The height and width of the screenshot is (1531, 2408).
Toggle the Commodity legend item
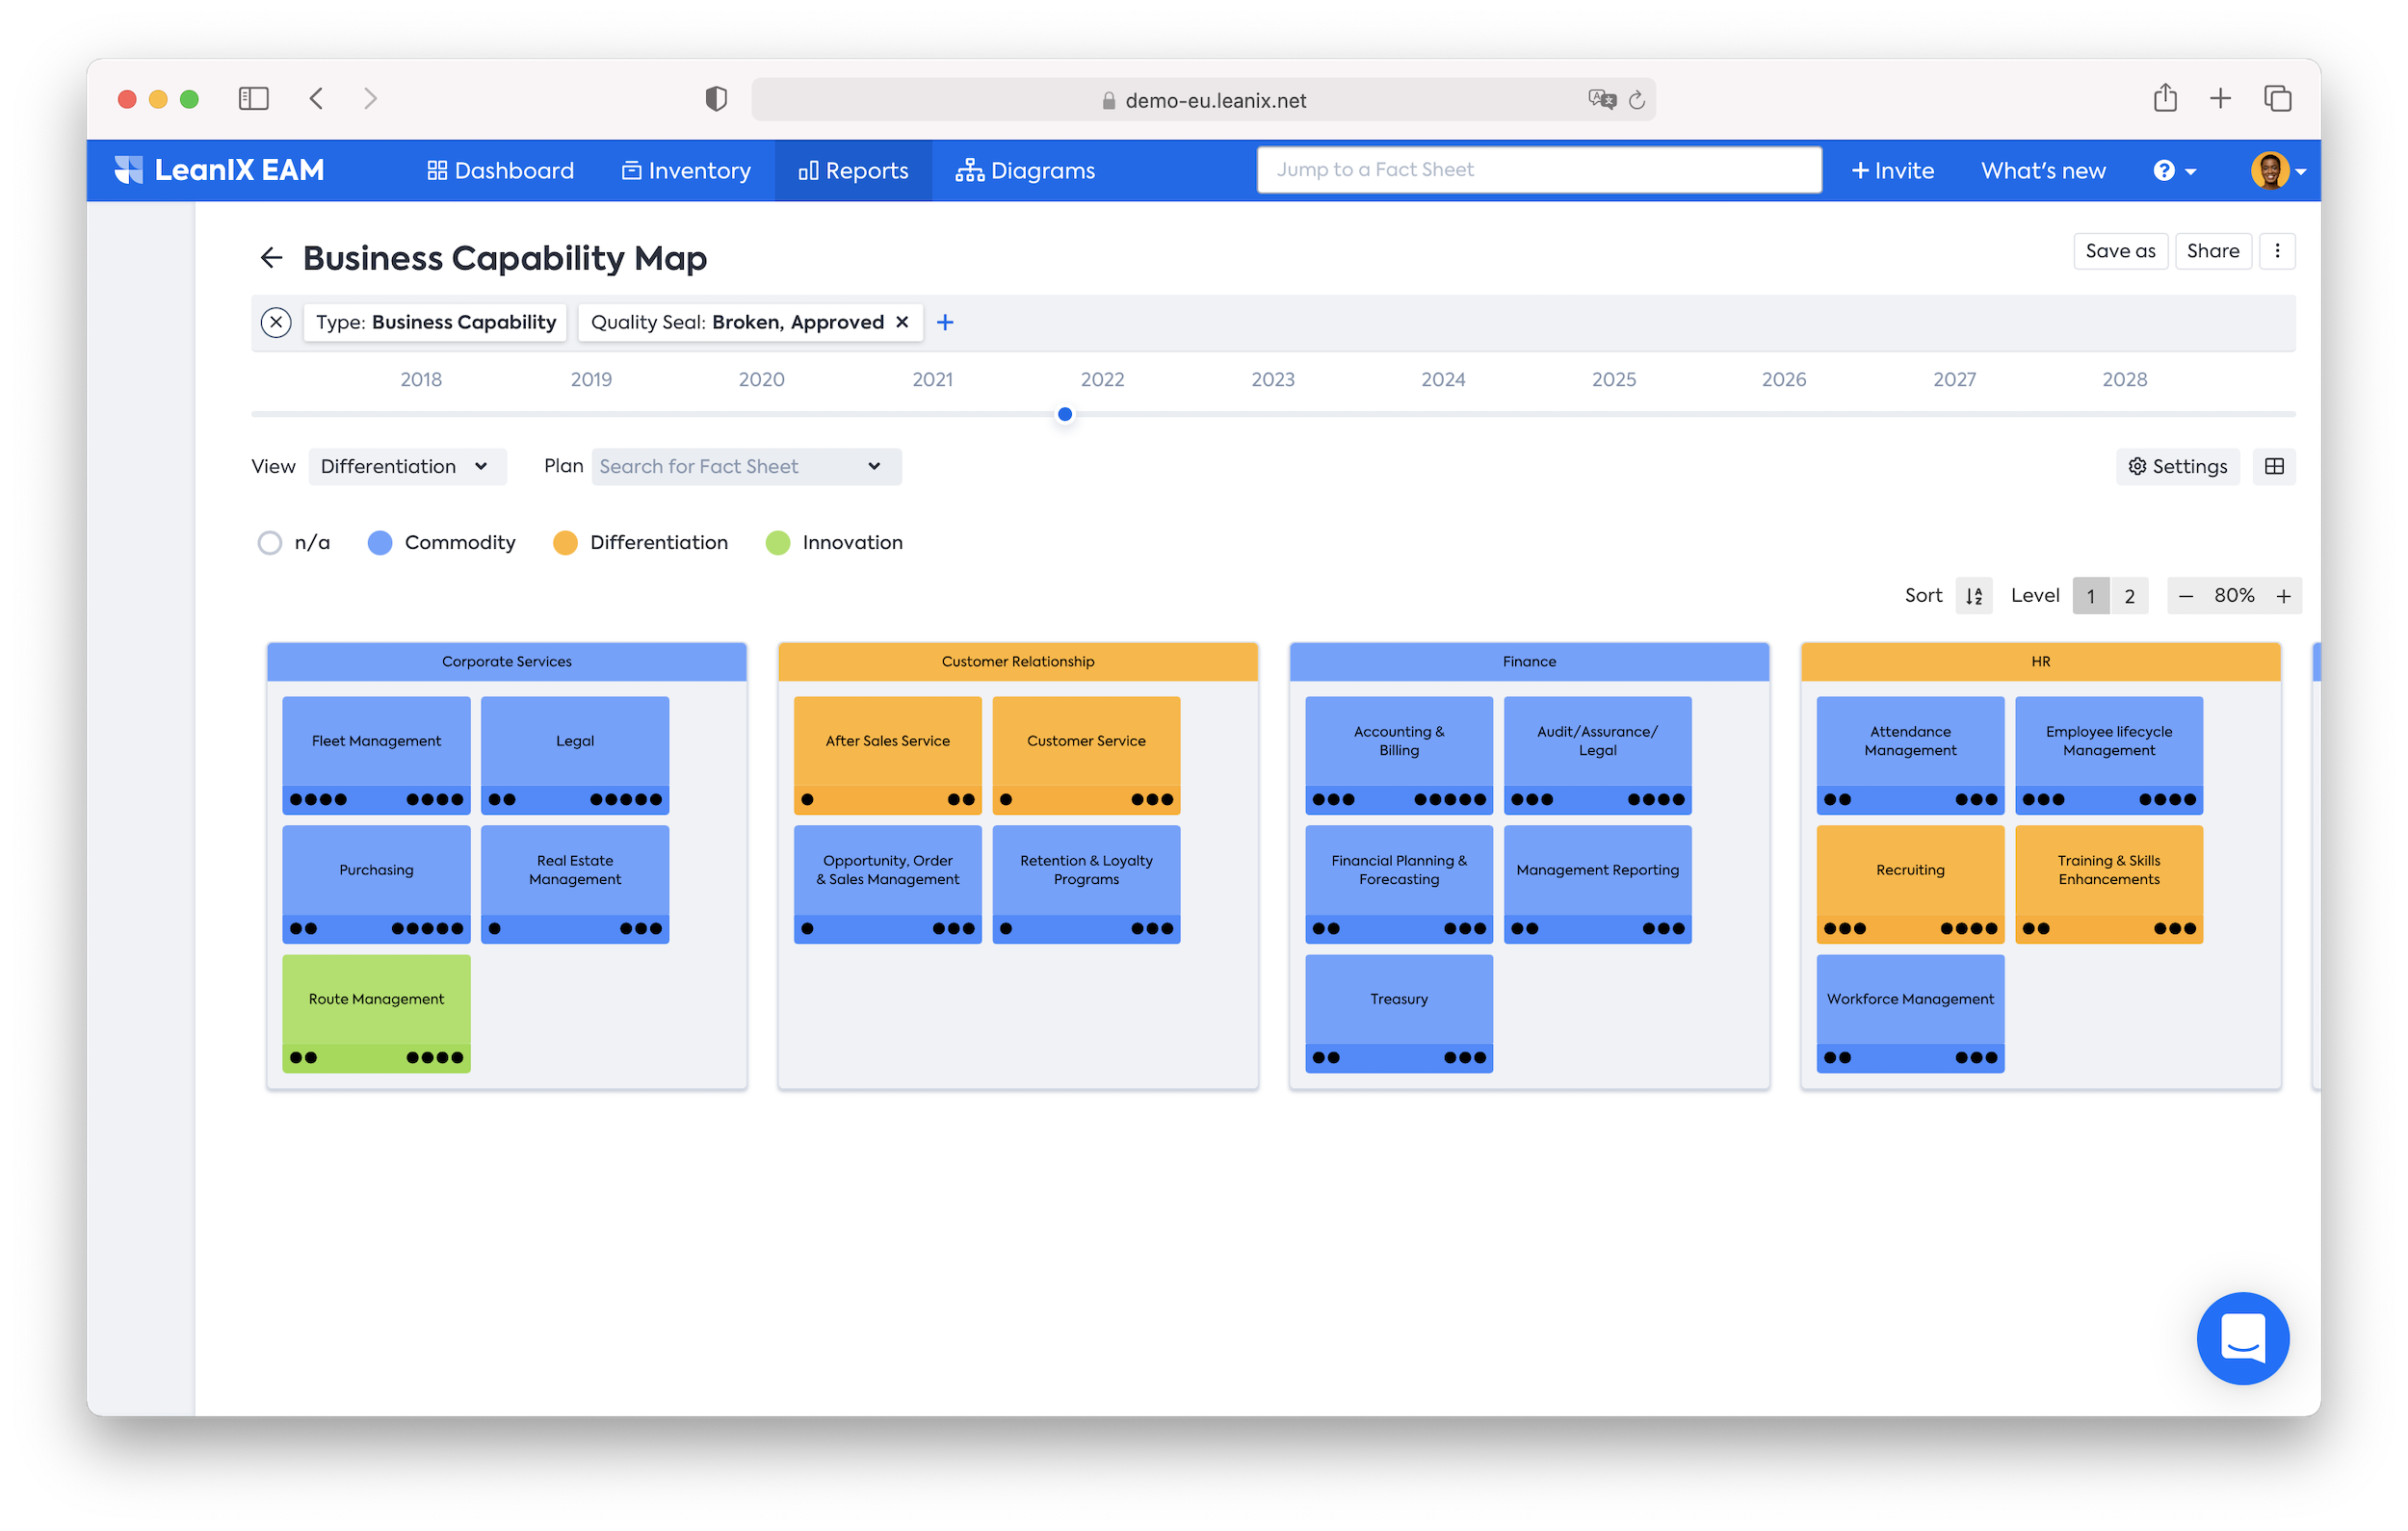[x=441, y=542]
